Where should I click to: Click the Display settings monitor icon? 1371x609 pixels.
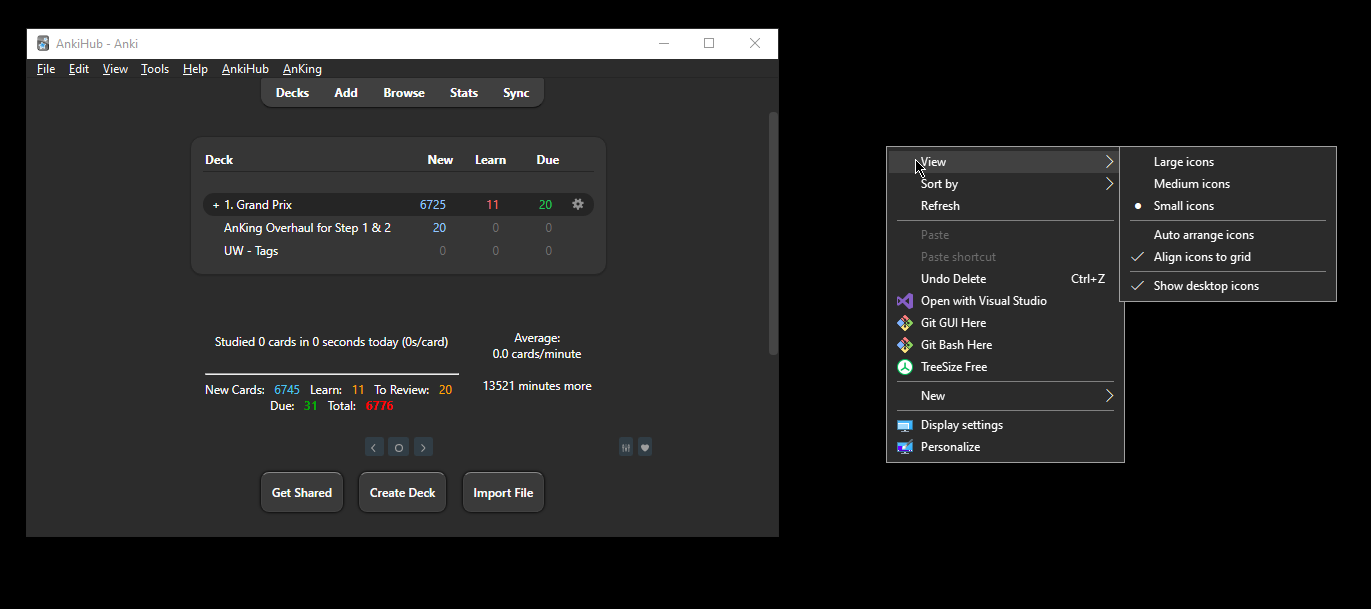[x=904, y=425]
